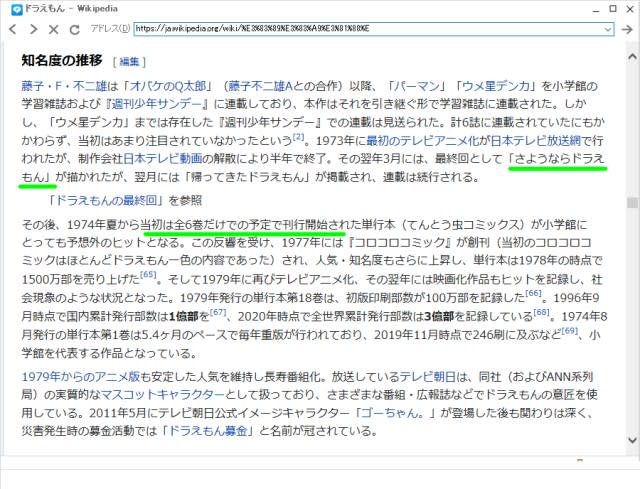Viewport: 640px width, 489px height.
Task: Open the 藤子不二雄A link
Action: (x=260, y=86)
